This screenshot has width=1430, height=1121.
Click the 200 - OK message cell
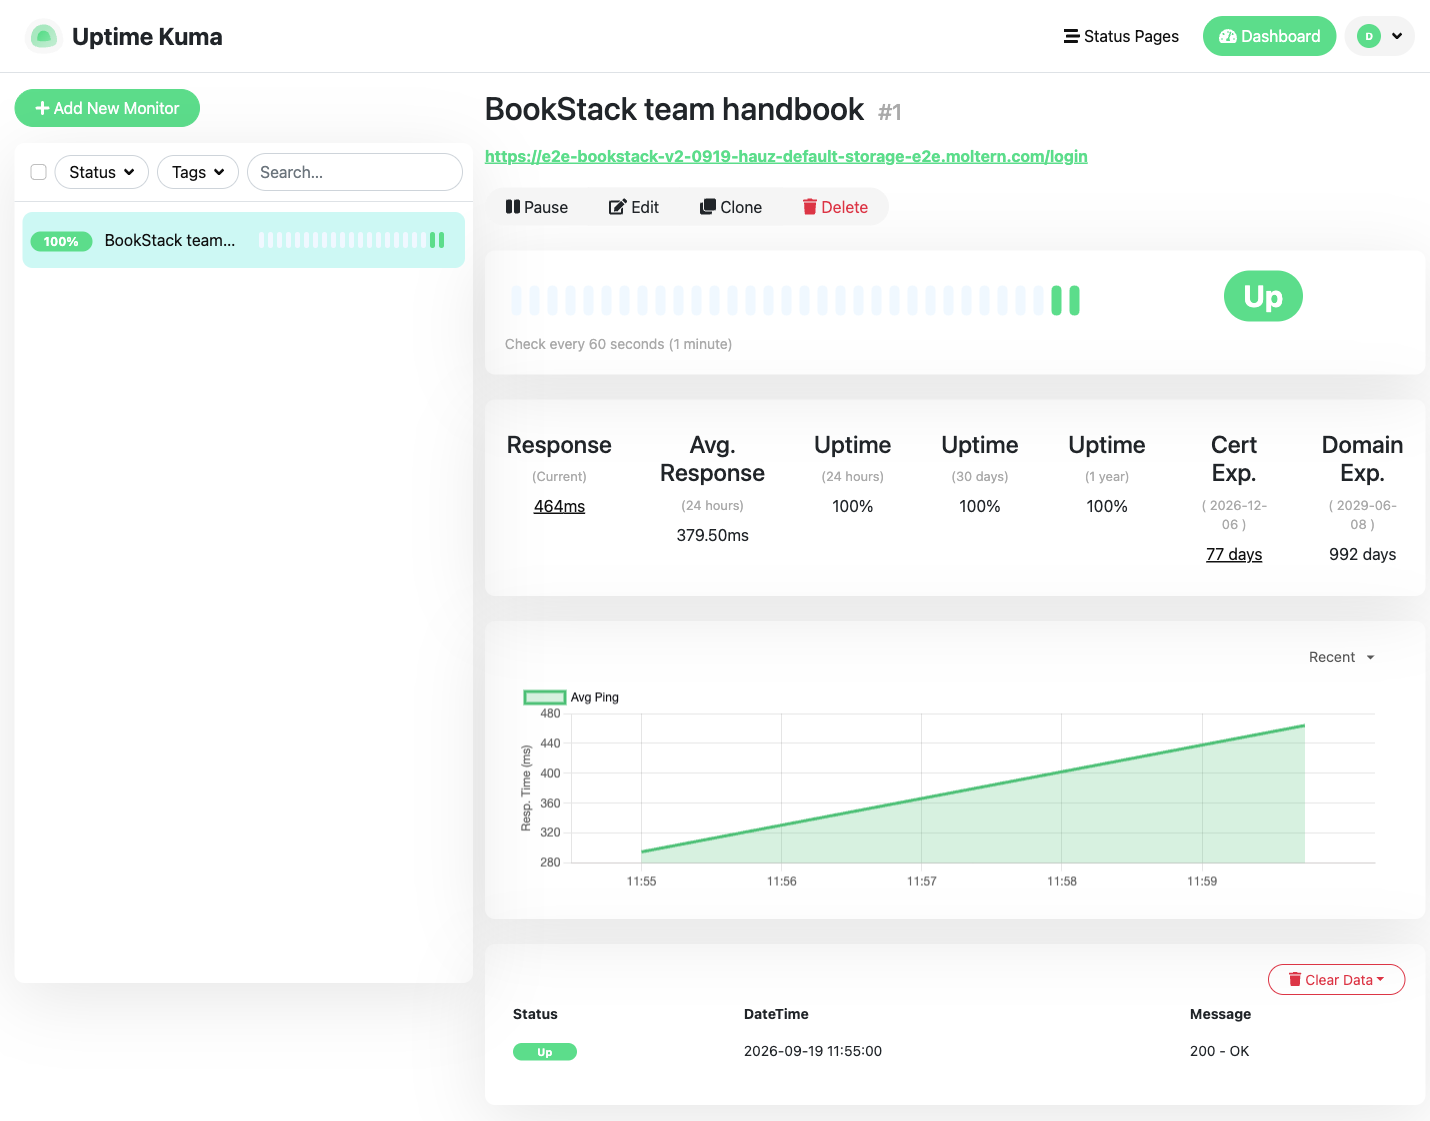tap(1219, 1051)
